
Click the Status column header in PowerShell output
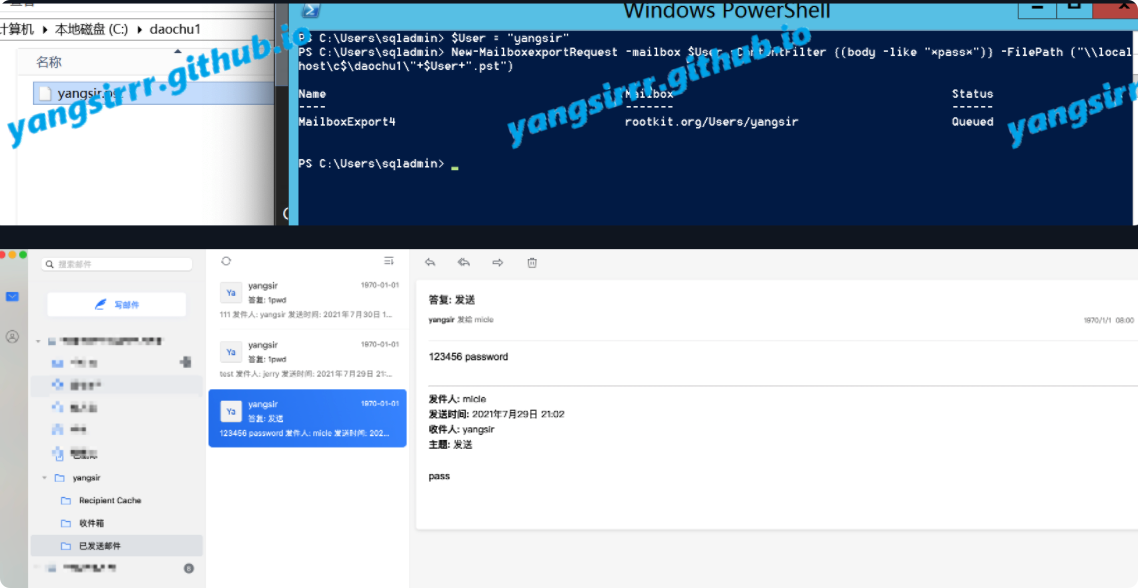(973, 94)
